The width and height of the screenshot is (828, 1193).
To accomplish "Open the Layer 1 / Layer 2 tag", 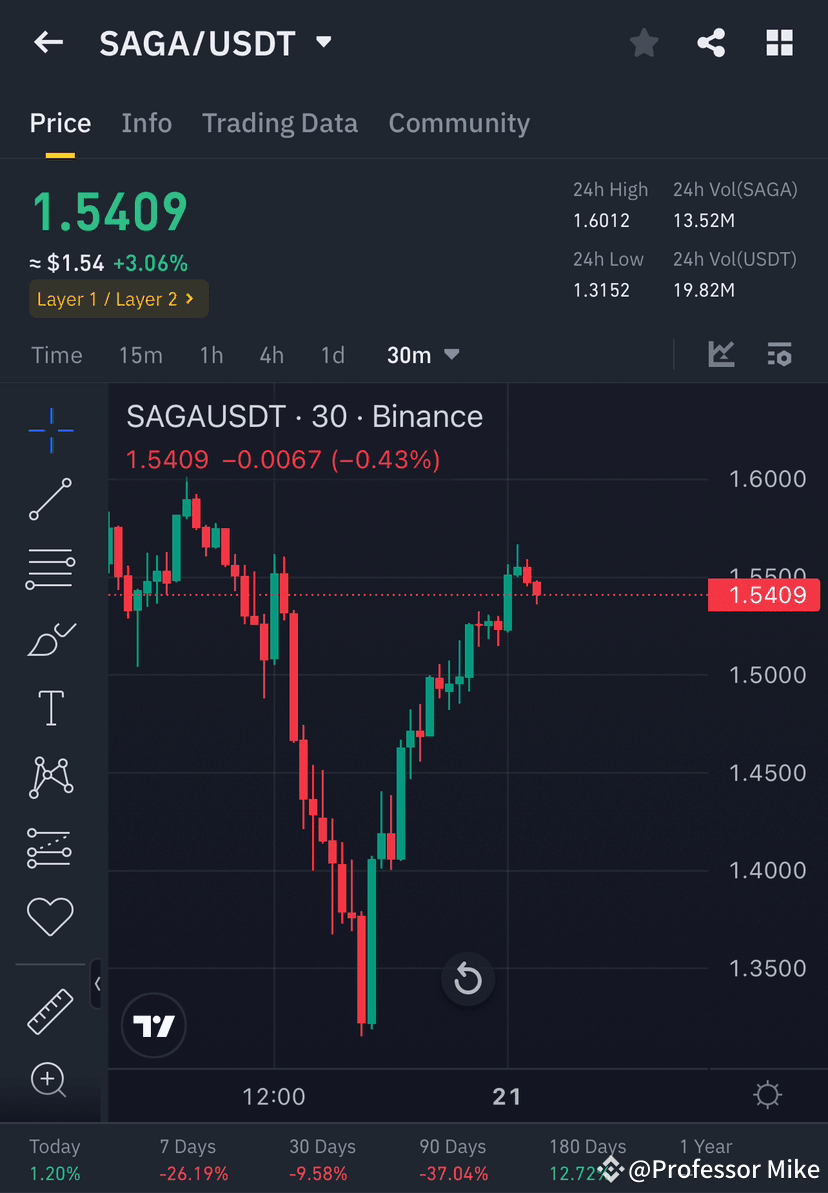I will (118, 298).
